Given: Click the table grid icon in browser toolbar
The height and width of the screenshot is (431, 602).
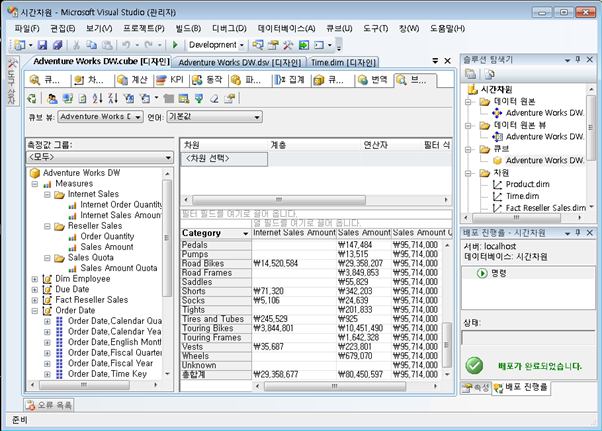Looking at the screenshot, I should pyautogui.click(x=184, y=99).
